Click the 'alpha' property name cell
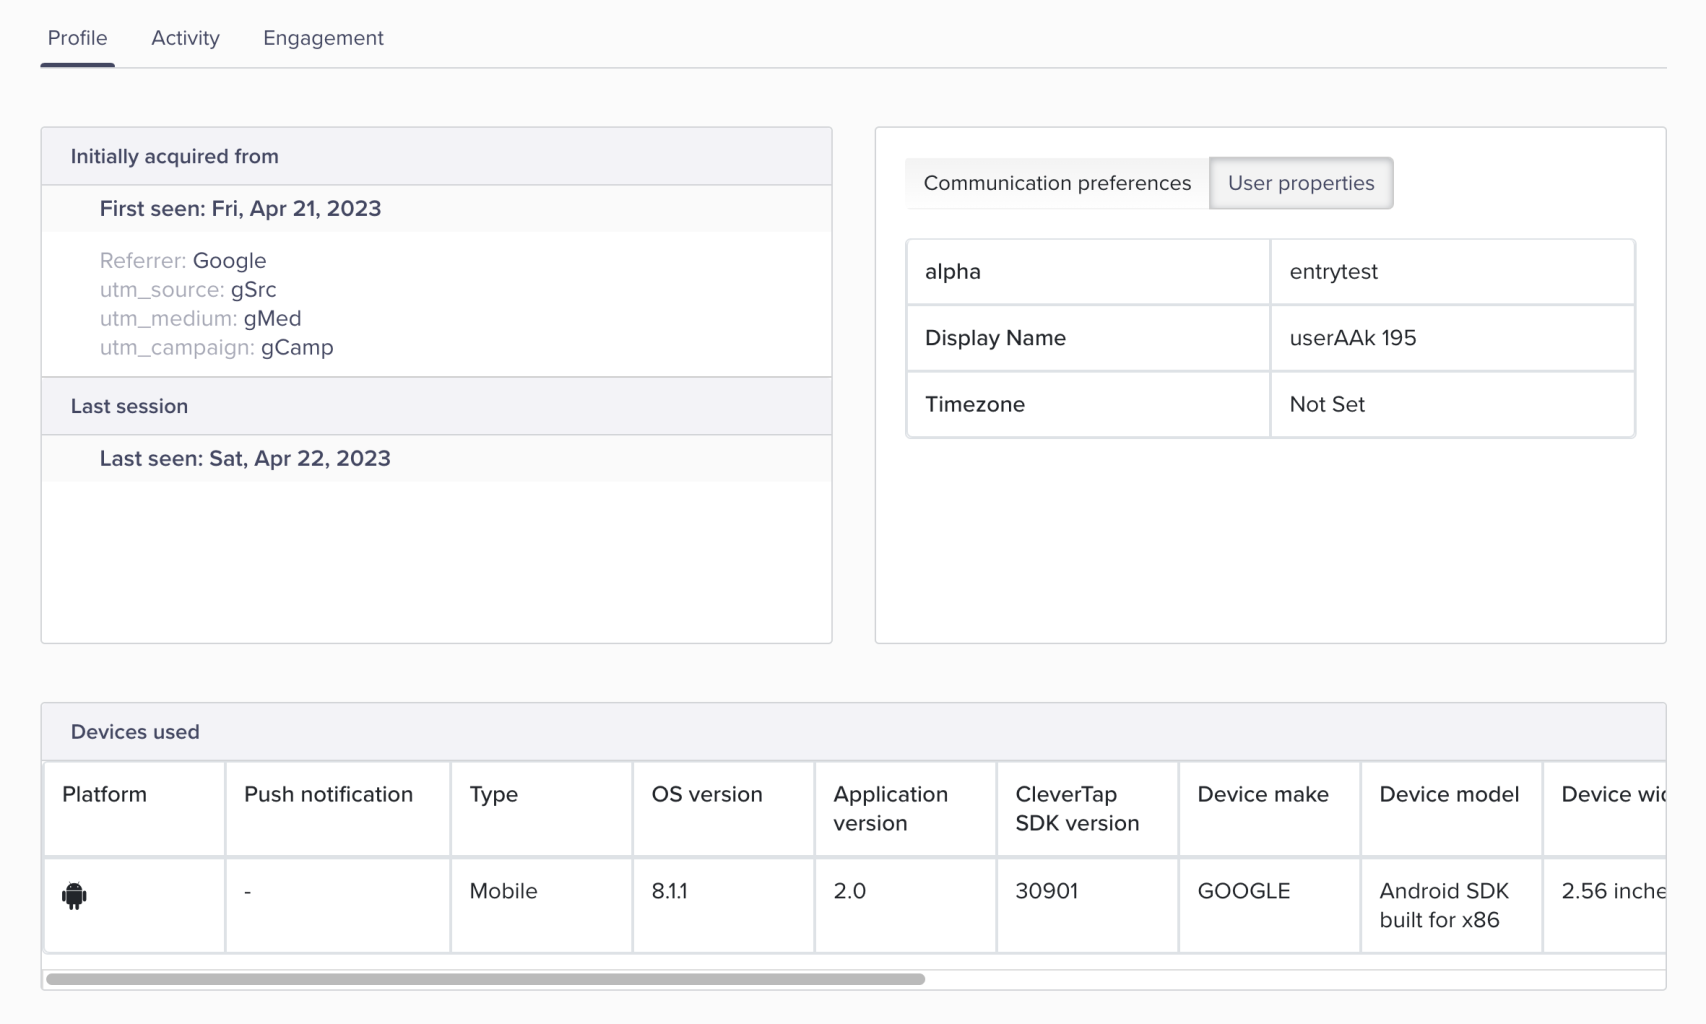The image size is (1706, 1024). coord(1088,272)
